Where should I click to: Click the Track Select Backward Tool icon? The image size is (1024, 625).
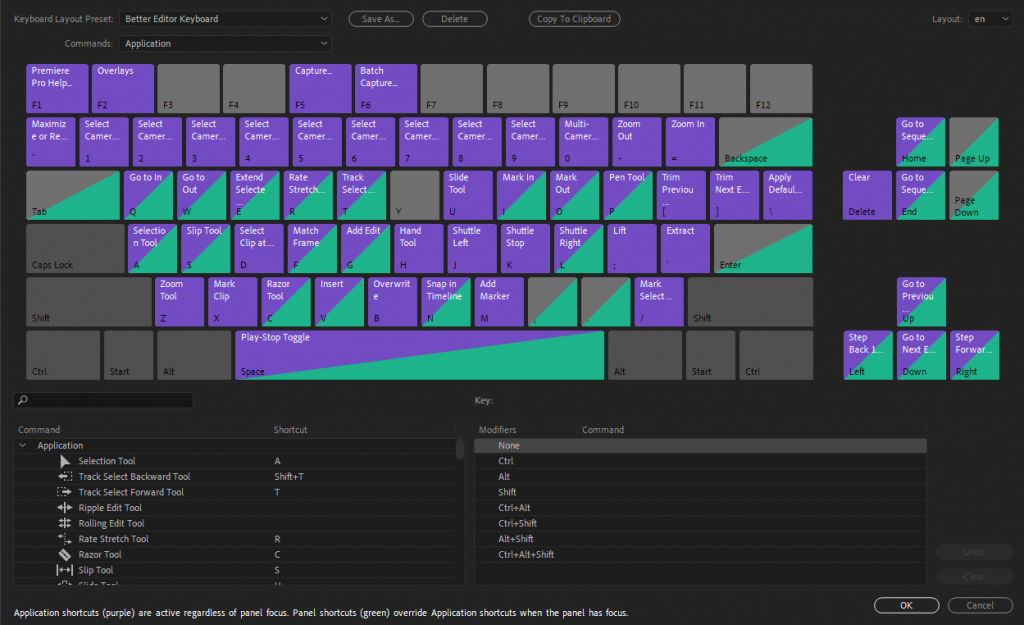(66, 477)
